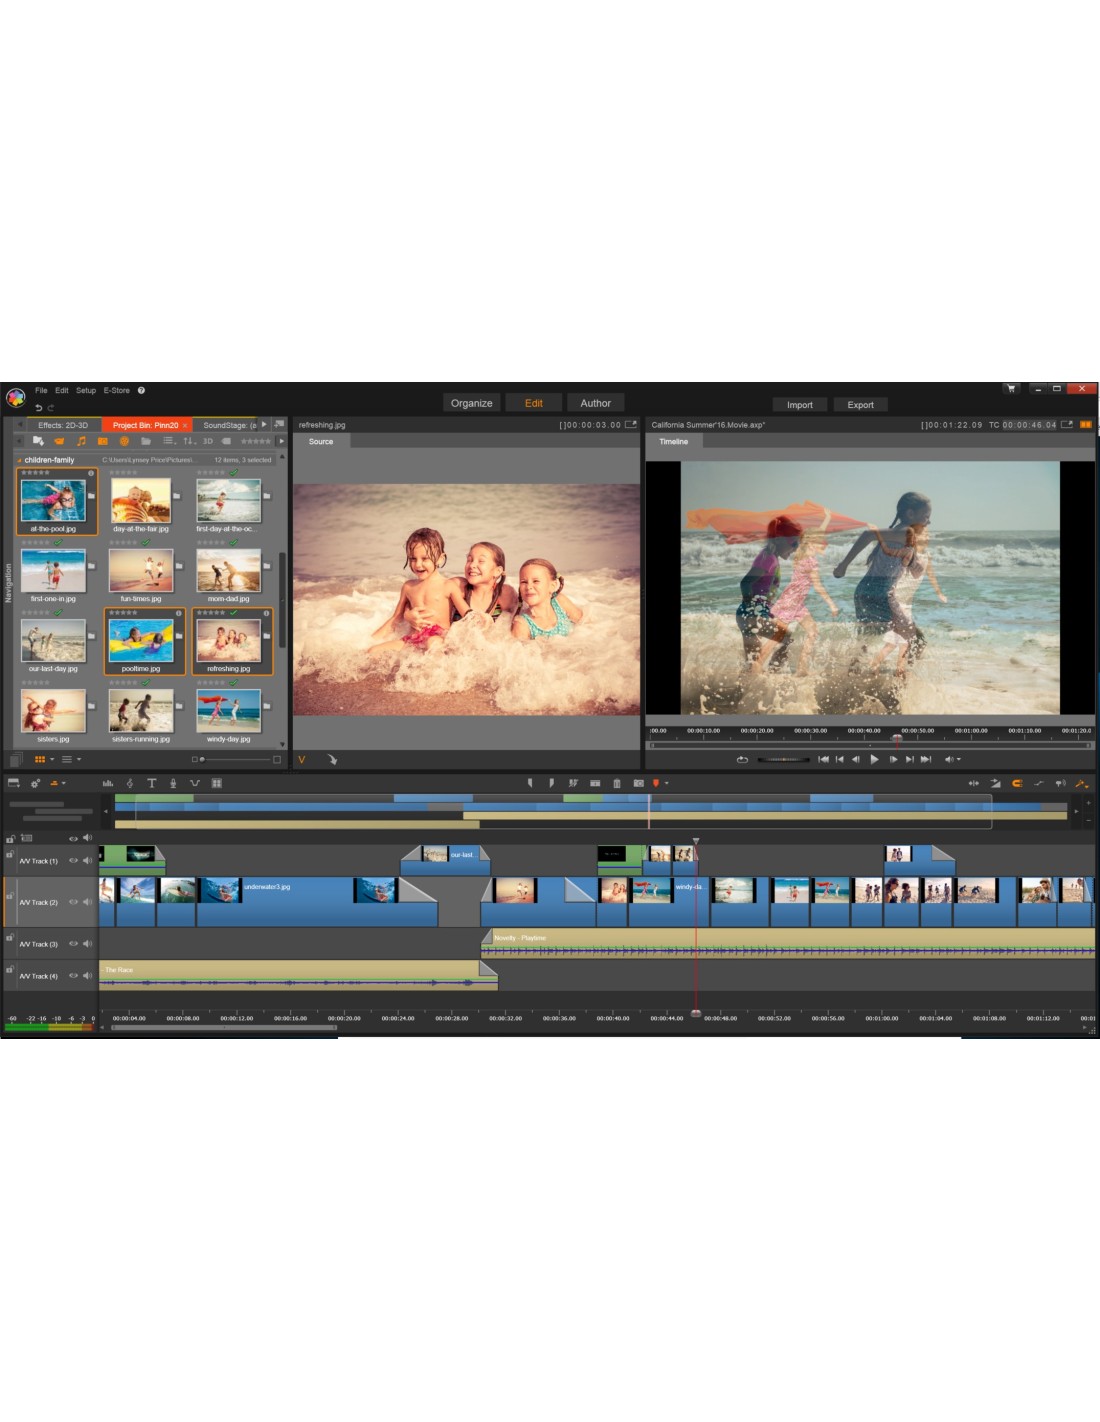Click the ScoreFitter treble clef icon

(x=129, y=783)
